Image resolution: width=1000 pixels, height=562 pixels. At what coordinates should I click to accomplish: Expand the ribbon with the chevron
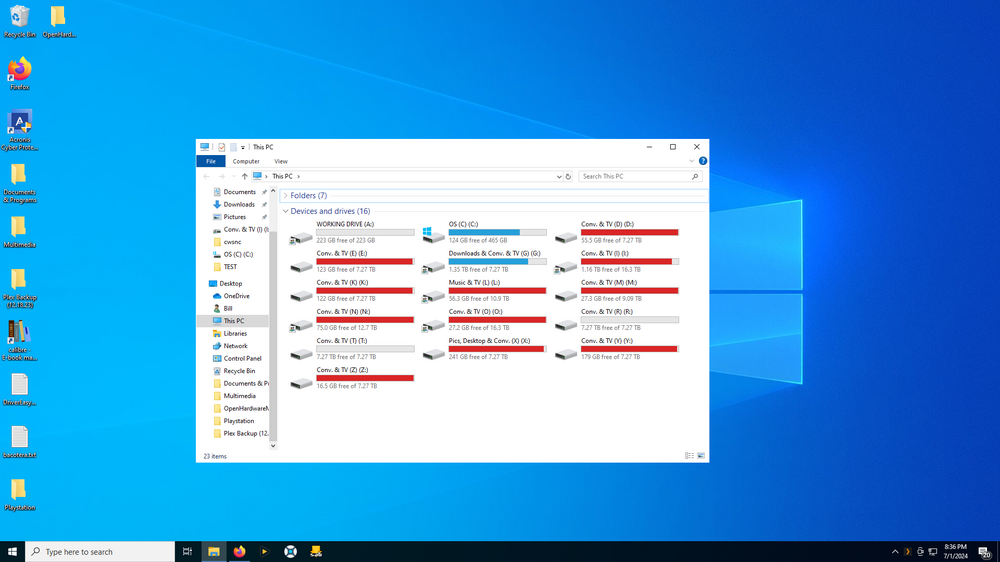pos(691,161)
